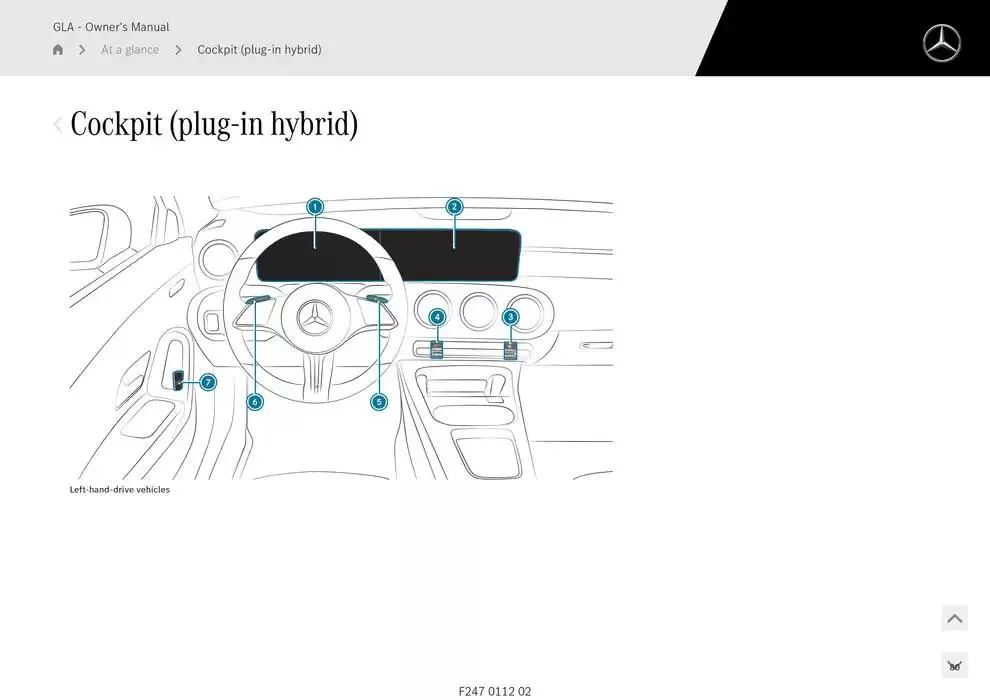Select the Cockpit (plug-in hybrid) breadcrumb item

(x=259, y=49)
